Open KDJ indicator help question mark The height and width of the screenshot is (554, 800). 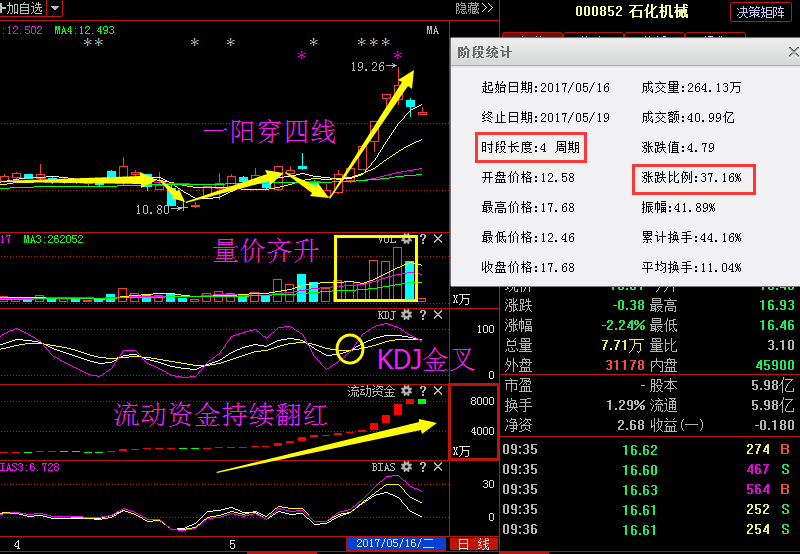(x=422, y=315)
